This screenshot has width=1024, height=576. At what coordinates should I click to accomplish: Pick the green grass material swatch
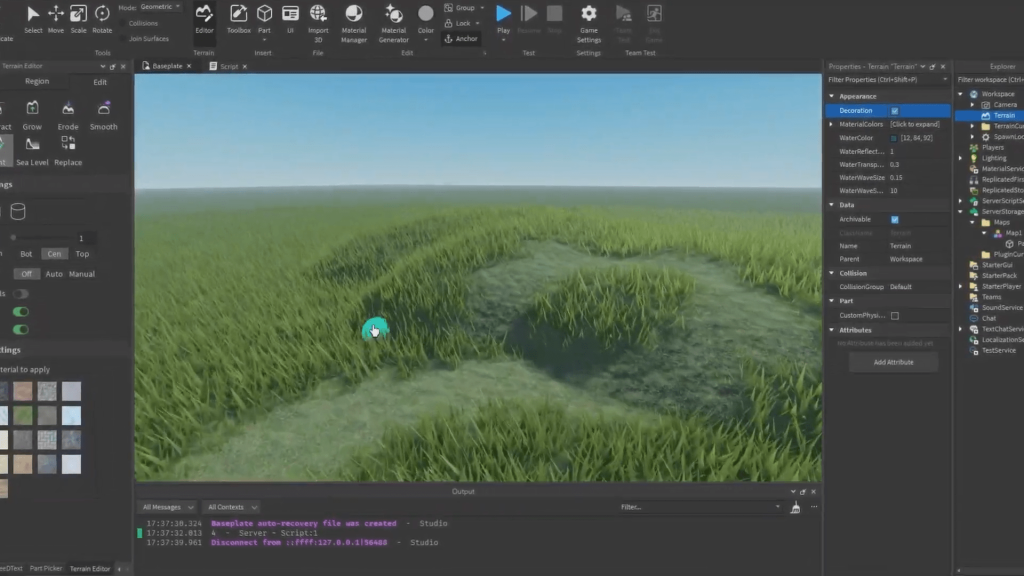pyautogui.click(x=23, y=415)
